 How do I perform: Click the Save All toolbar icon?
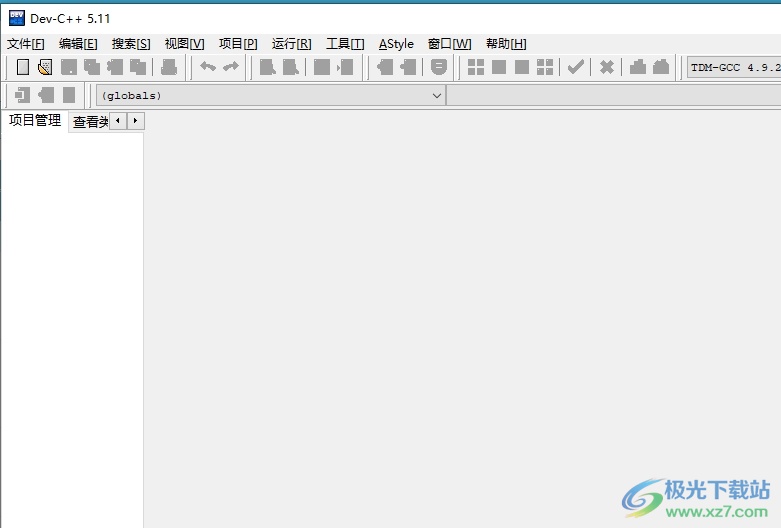coord(92,67)
